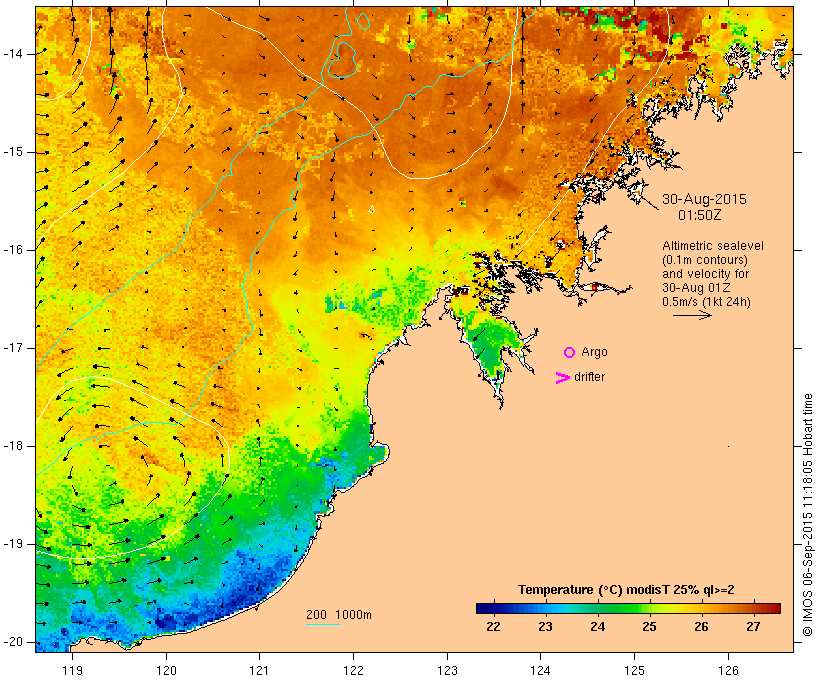Click the date label 30-Aug-2015
Screen dimensions: 820x680
pos(704,199)
